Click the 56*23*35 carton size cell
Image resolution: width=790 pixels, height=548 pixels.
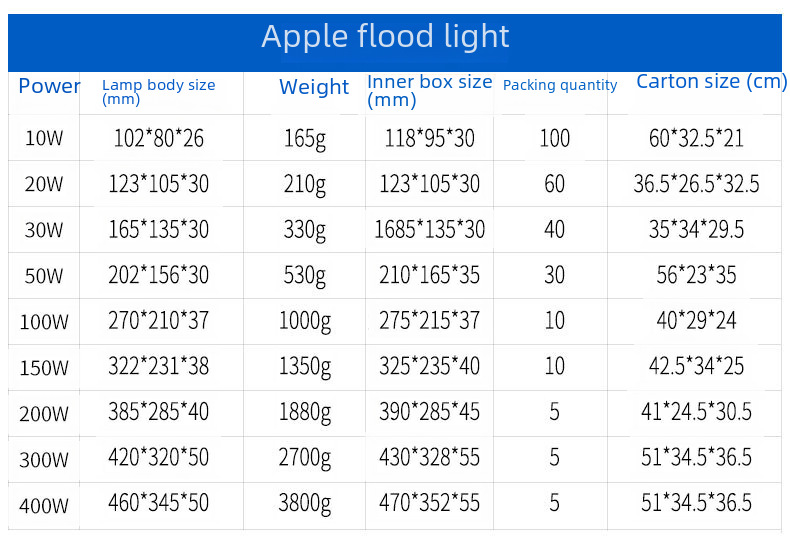pyautogui.click(x=696, y=275)
